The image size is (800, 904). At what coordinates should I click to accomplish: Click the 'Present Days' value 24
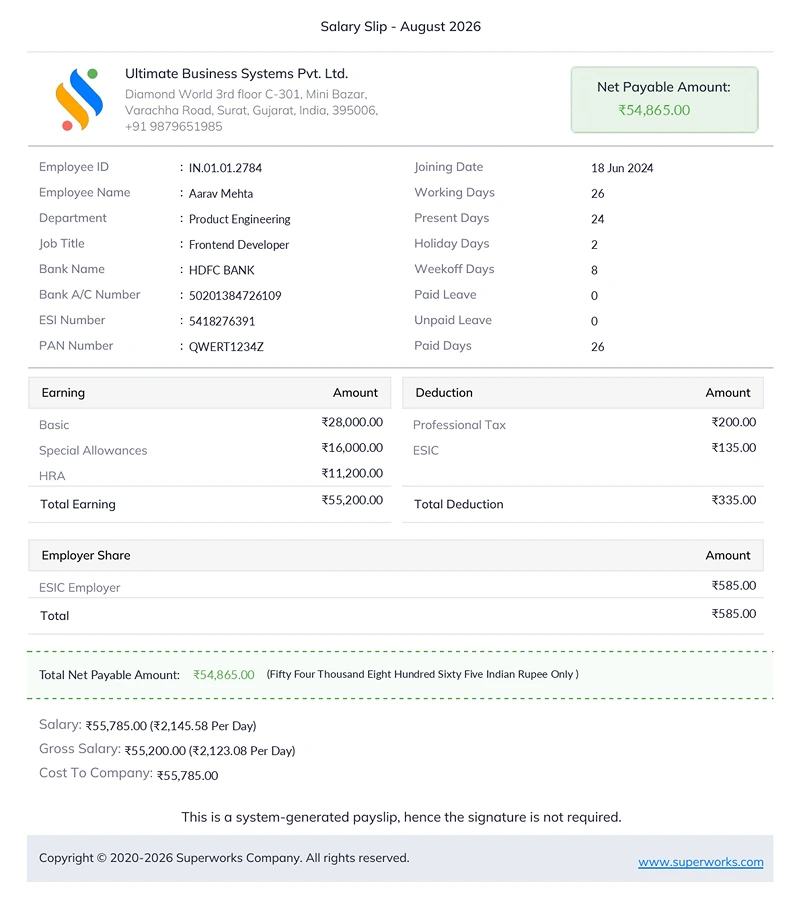coord(598,219)
